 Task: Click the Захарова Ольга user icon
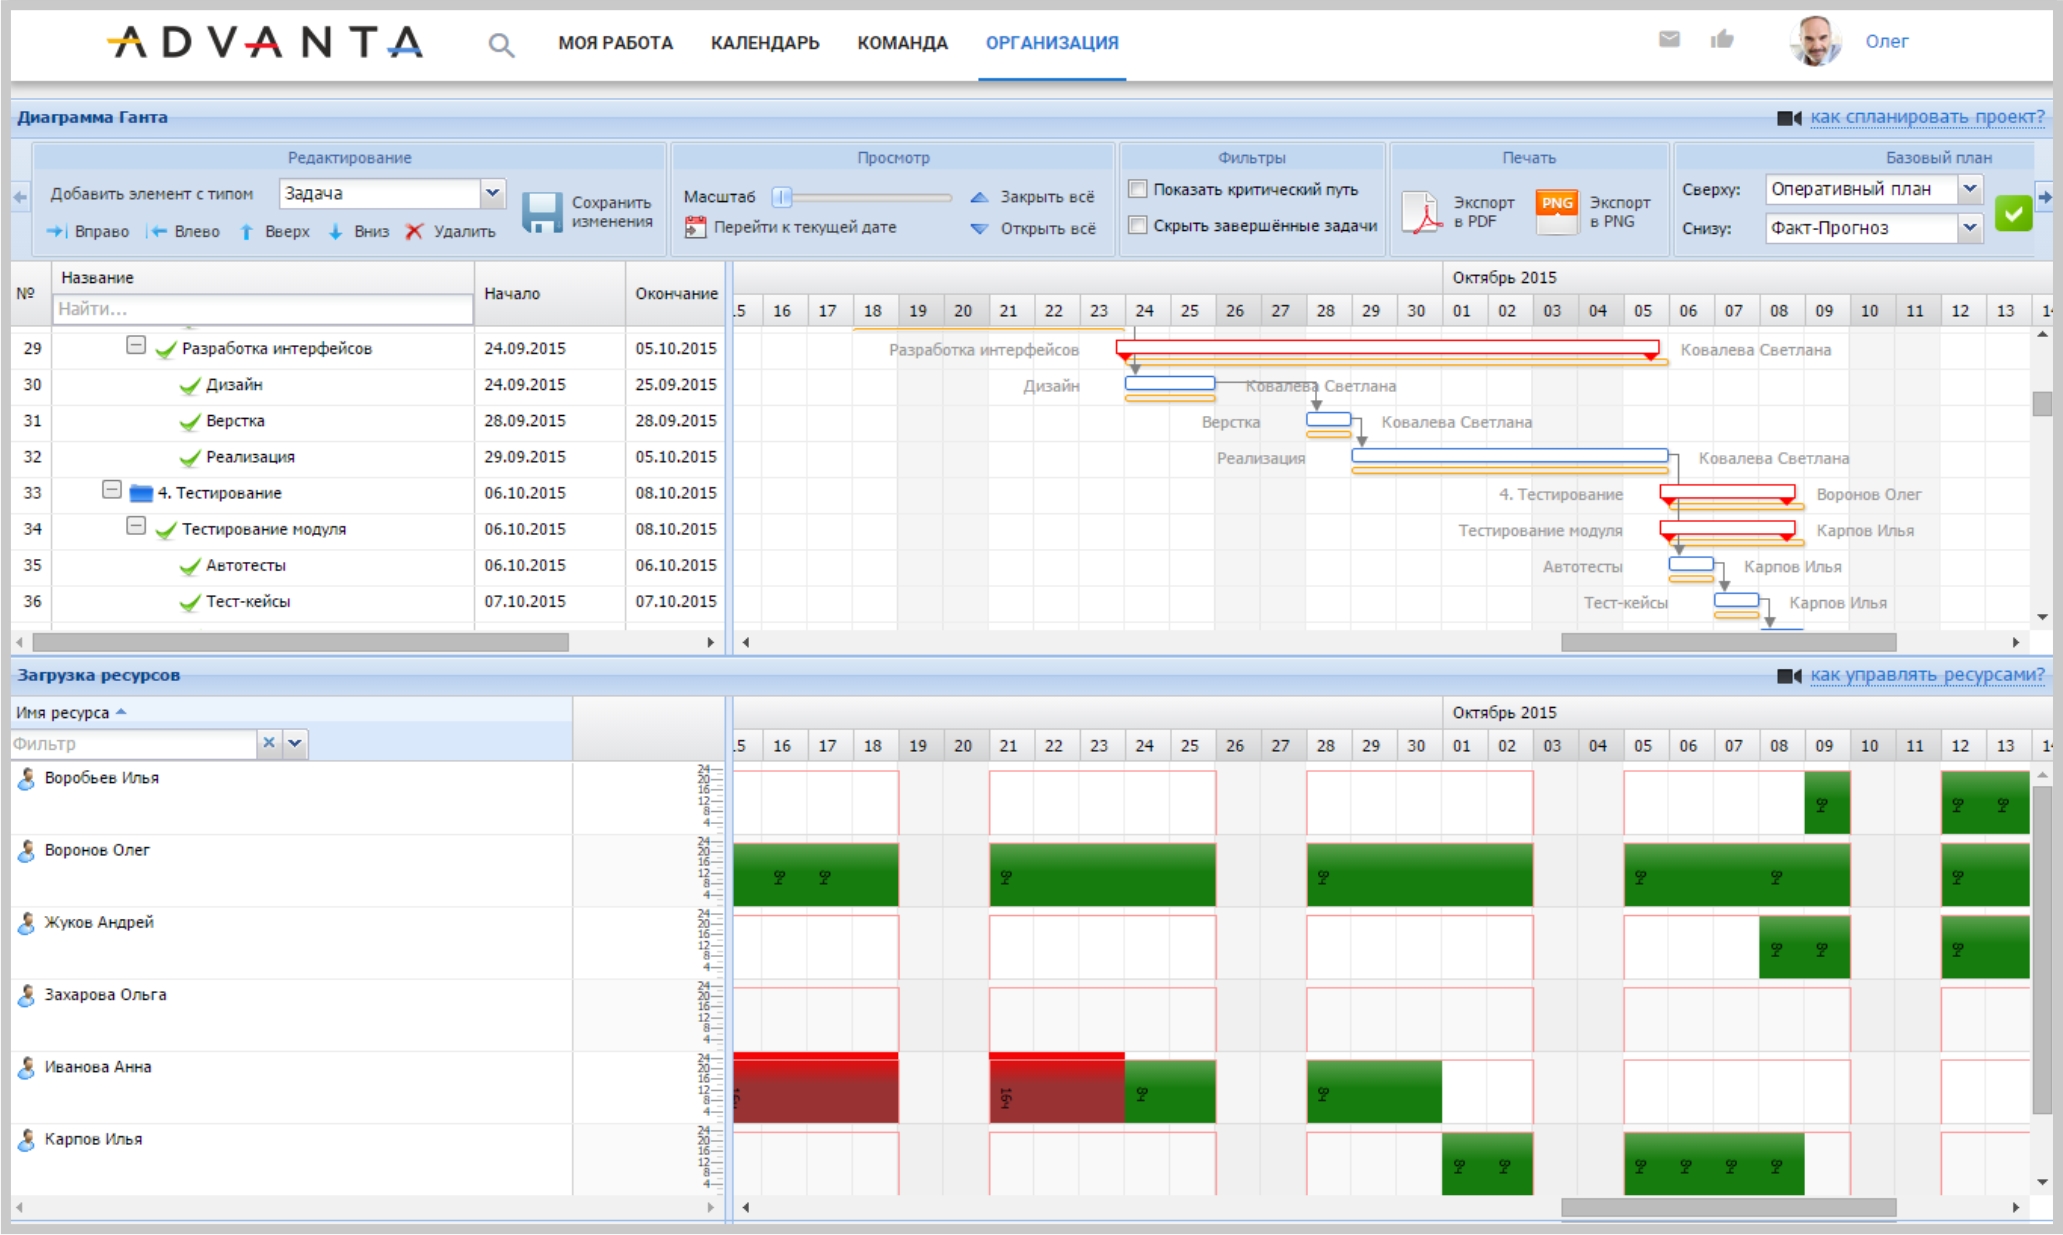(x=27, y=995)
